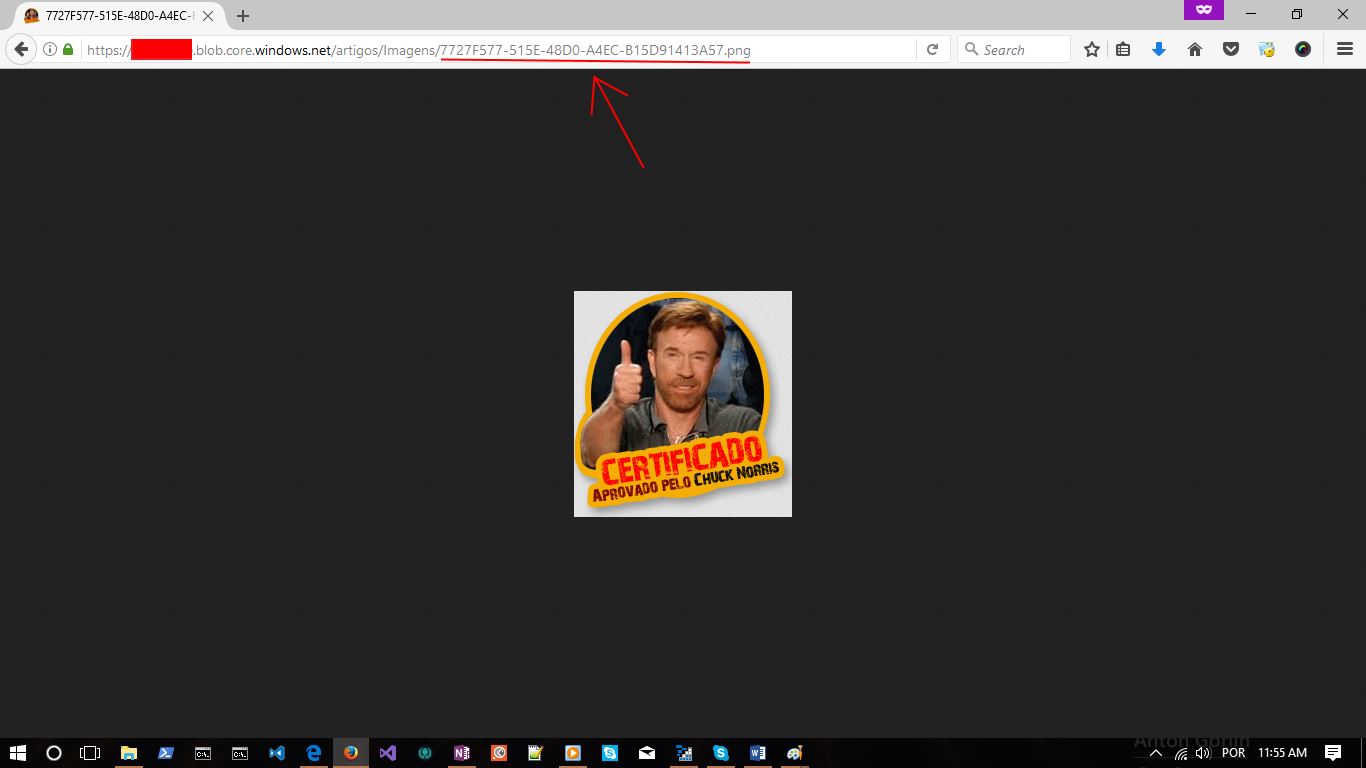This screenshot has width=1366, height=768.
Task: Open the Action Center notifications icon
Action: tap(1333, 753)
